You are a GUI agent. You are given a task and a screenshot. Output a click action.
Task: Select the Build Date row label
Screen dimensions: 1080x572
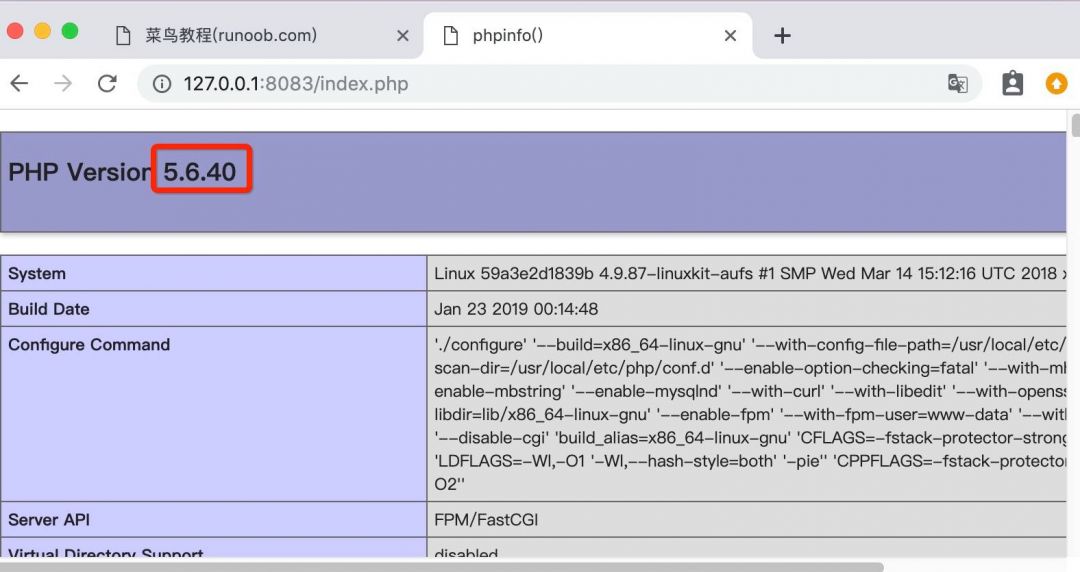tap(49, 309)
